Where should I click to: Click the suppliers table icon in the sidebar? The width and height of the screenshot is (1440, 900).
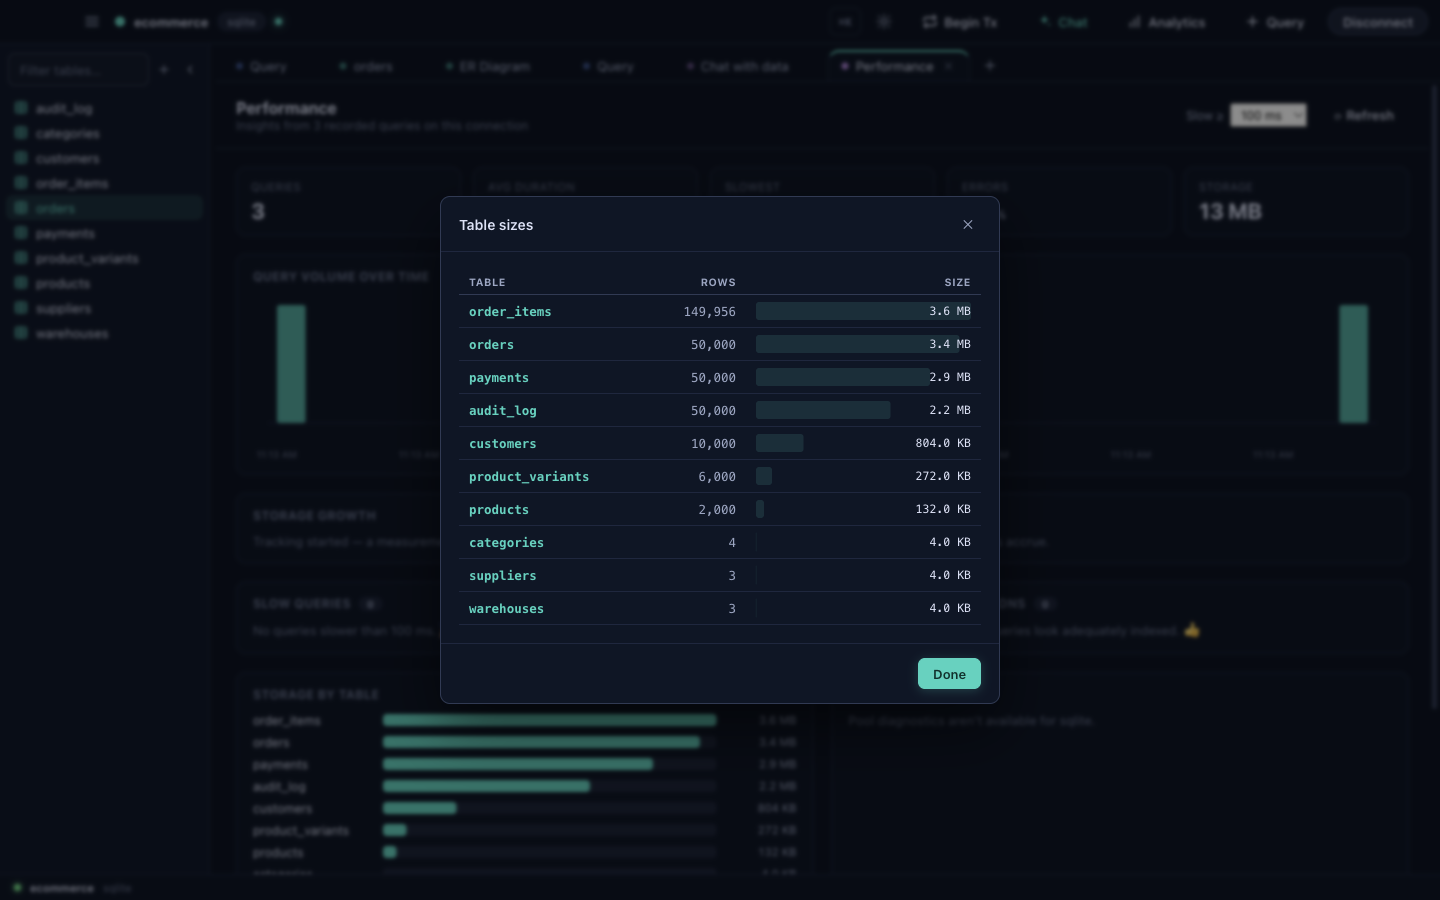pyautogui.click(x=21, y=308)
